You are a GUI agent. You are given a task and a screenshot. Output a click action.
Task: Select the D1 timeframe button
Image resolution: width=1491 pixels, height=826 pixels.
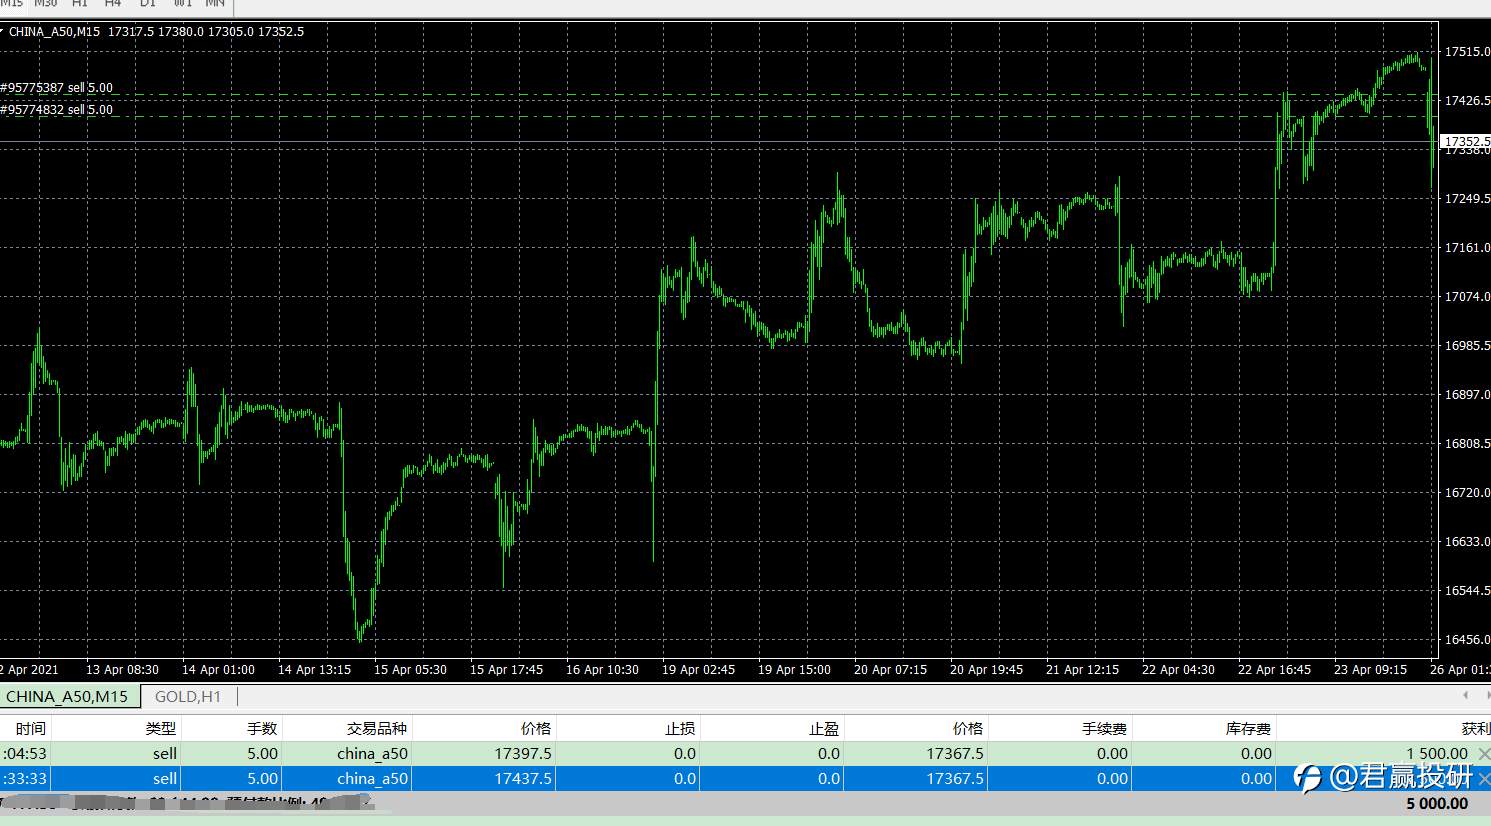click(x=148, y=4)
